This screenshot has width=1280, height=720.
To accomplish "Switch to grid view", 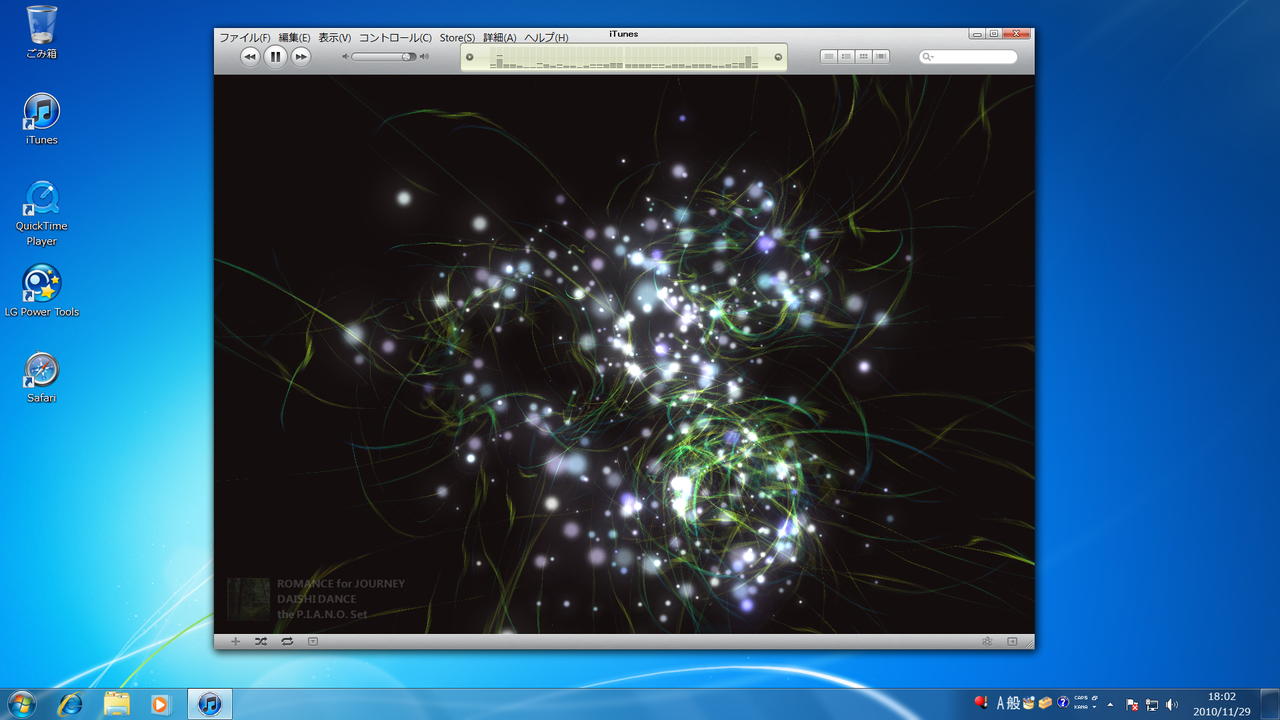I will tap(864, 57).
